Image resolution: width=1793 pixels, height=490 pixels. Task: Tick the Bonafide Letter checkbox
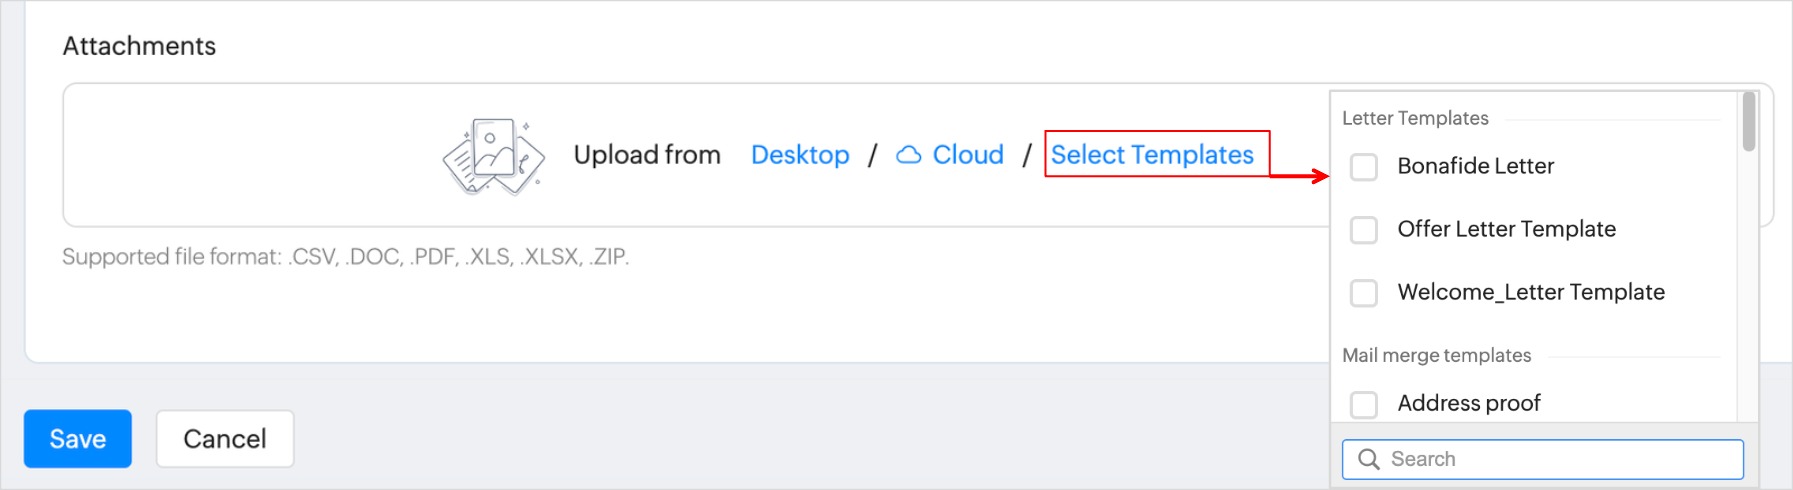click(x=1364, y=167)
